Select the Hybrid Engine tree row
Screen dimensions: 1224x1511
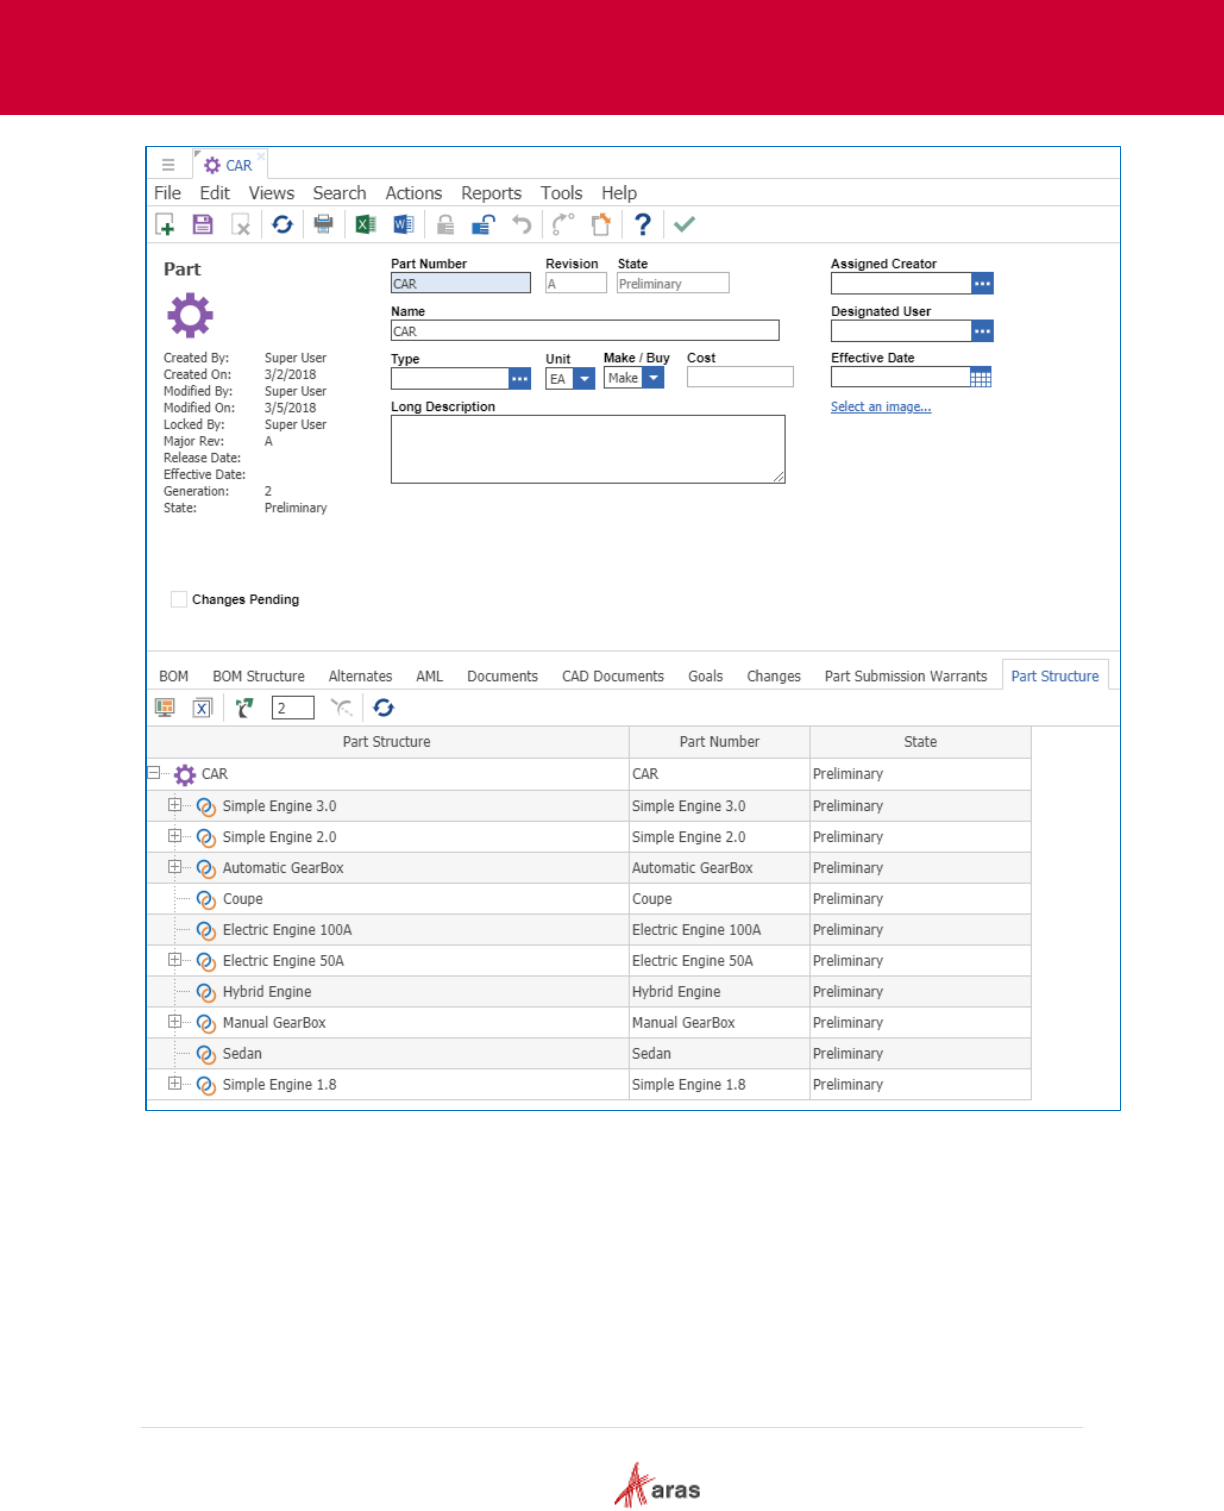point(588,992)
